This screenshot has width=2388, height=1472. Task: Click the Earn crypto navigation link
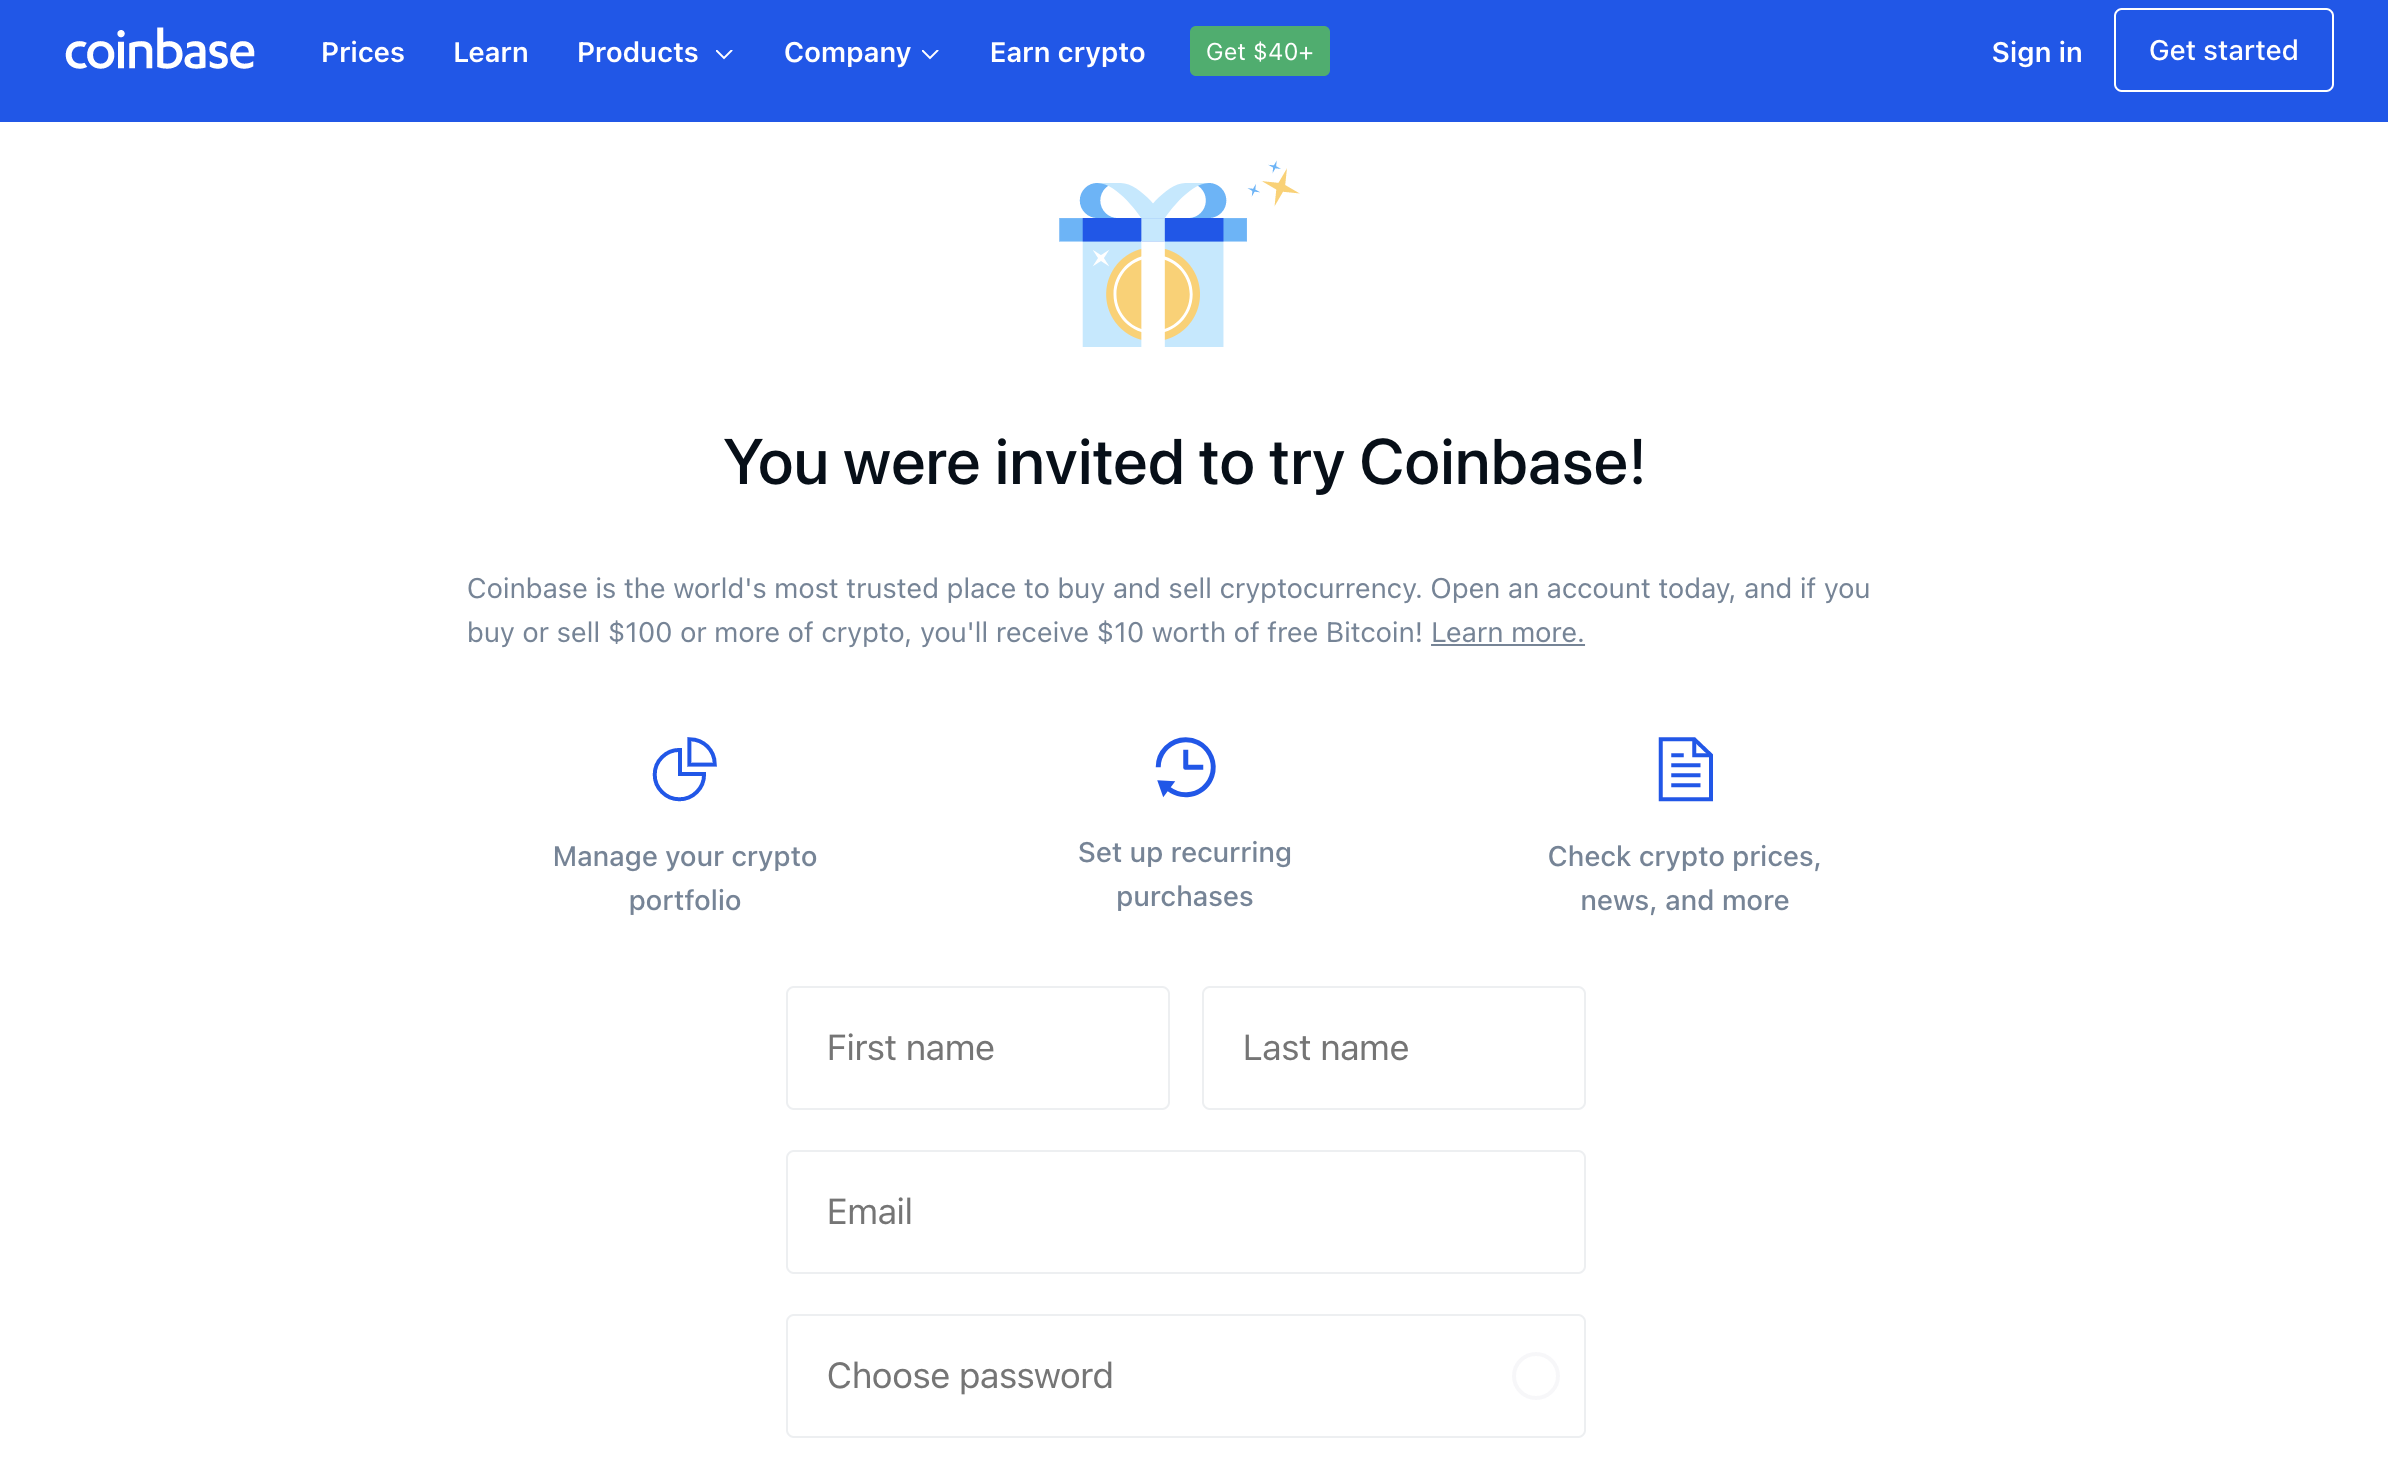1064,51
